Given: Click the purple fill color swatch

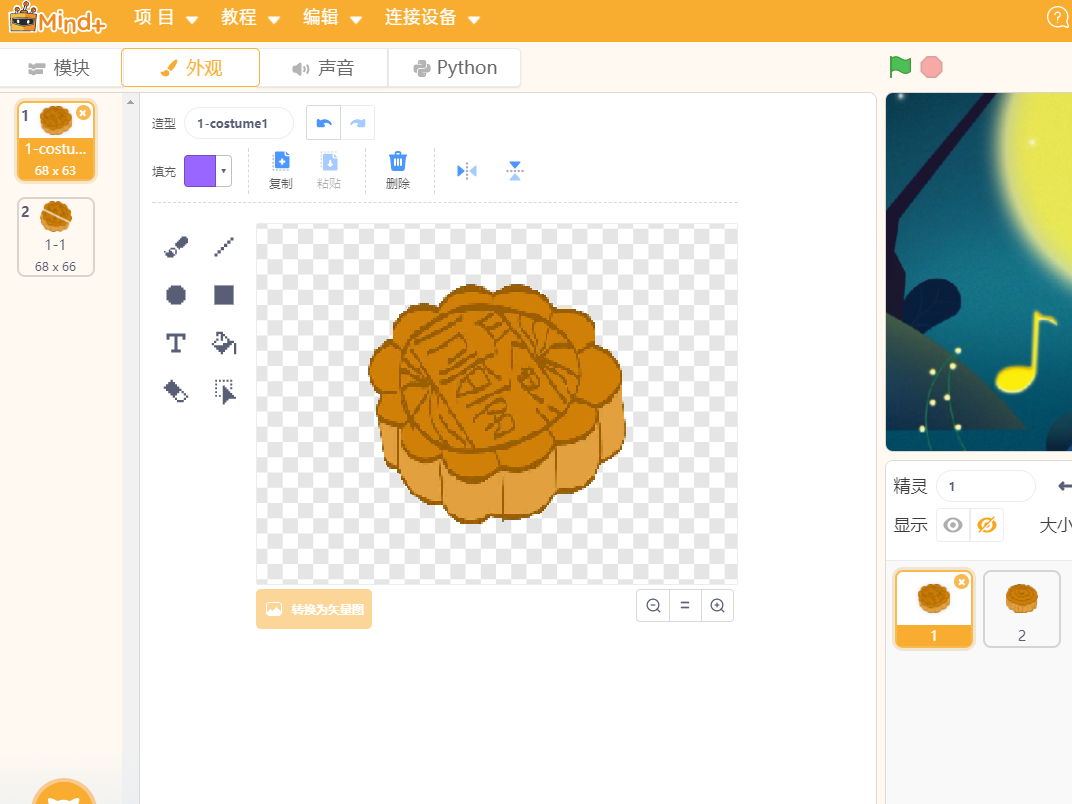Looking at the screenshot, I should click(200, 171).
